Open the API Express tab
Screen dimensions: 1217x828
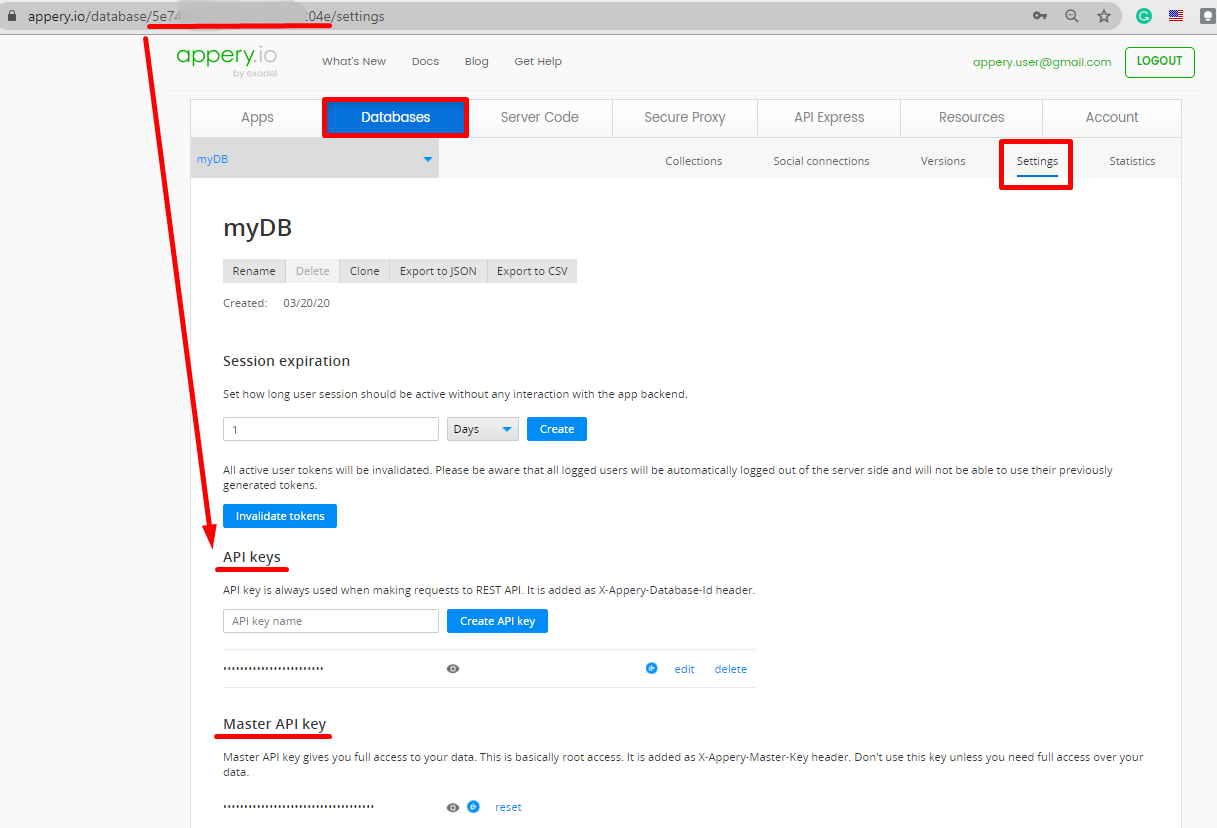[829, 117]
